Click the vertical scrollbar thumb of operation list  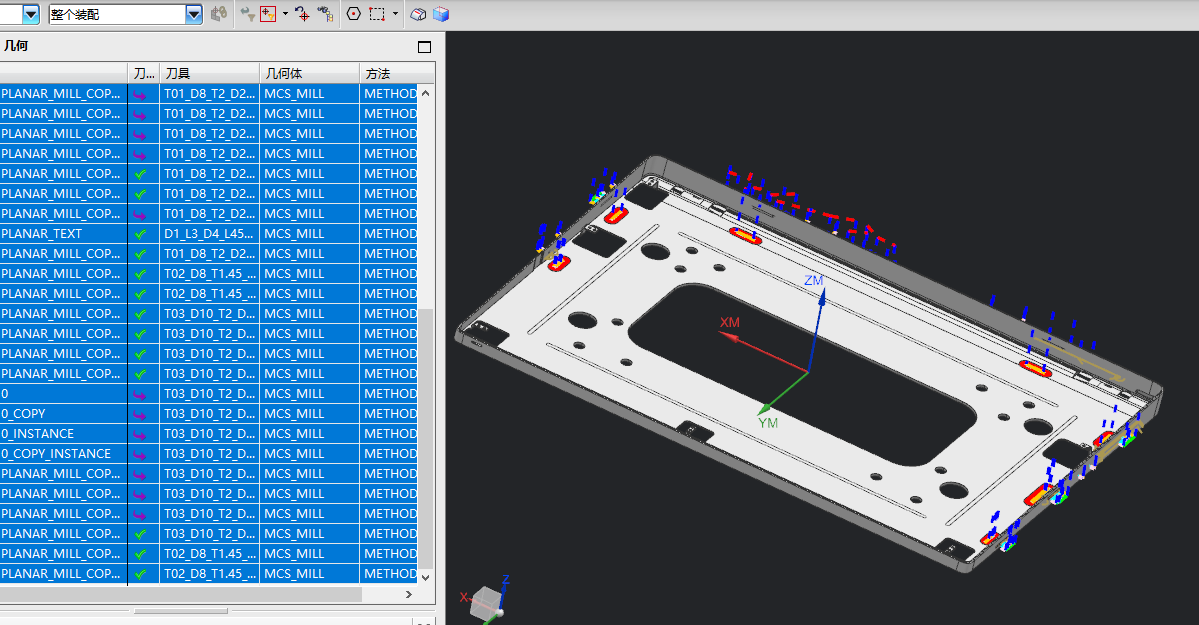coord(426,438)
